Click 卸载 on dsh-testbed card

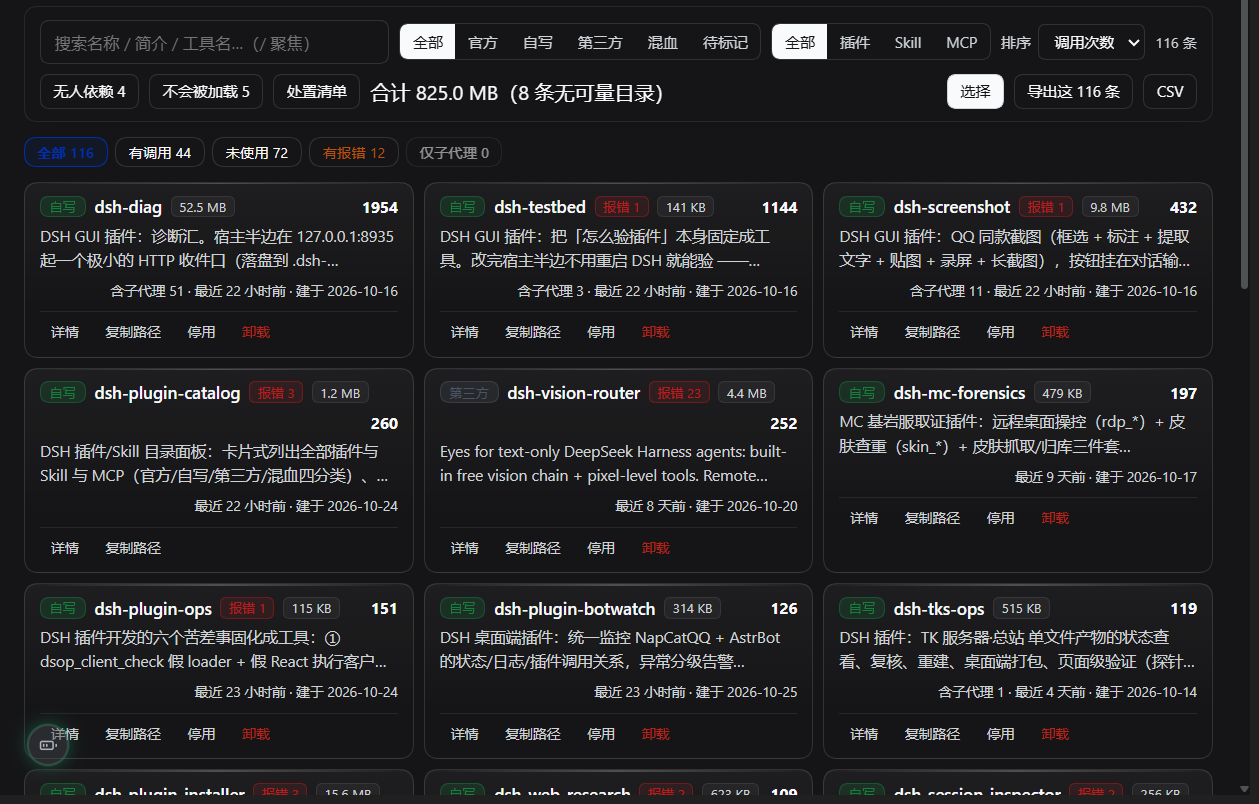tap(656, 332)
